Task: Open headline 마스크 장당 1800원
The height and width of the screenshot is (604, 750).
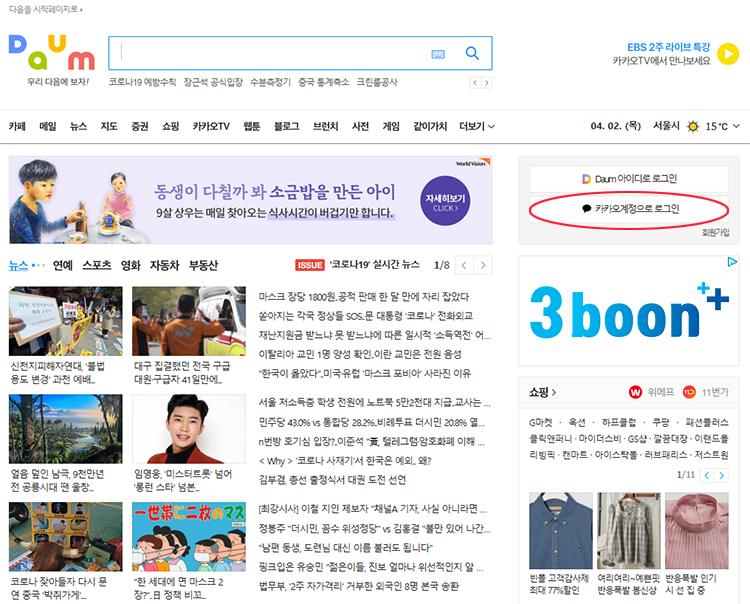Action: click(x=364, y=297)
